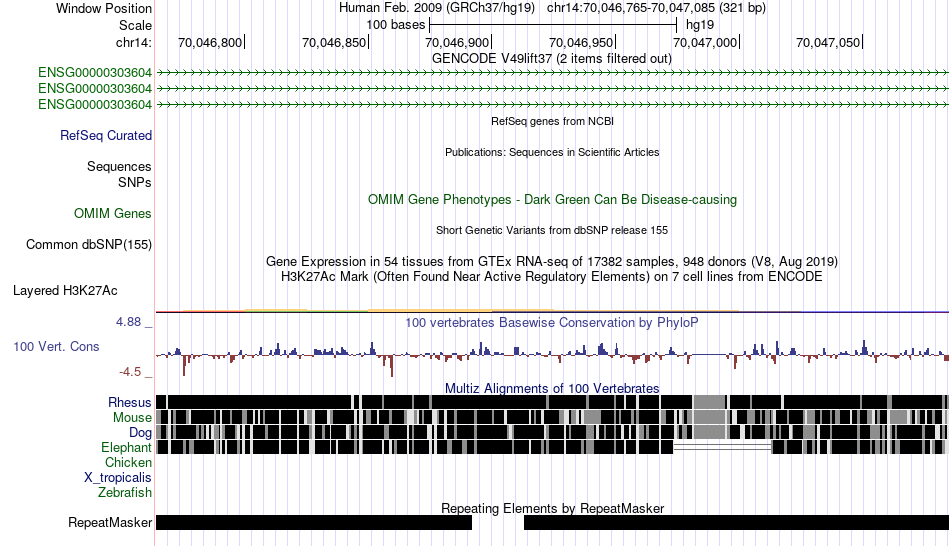Select the second ENSG00000303604 gene label
950x546 pixels.
[x=95, y=88]
